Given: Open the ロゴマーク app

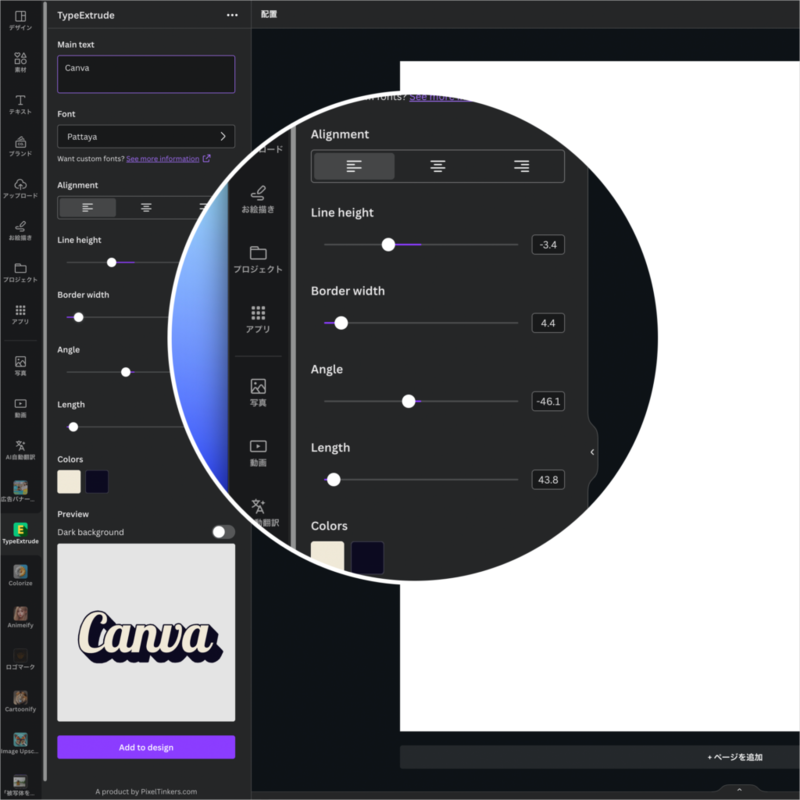Looking at the screenshot, I should tap(20, 659).
